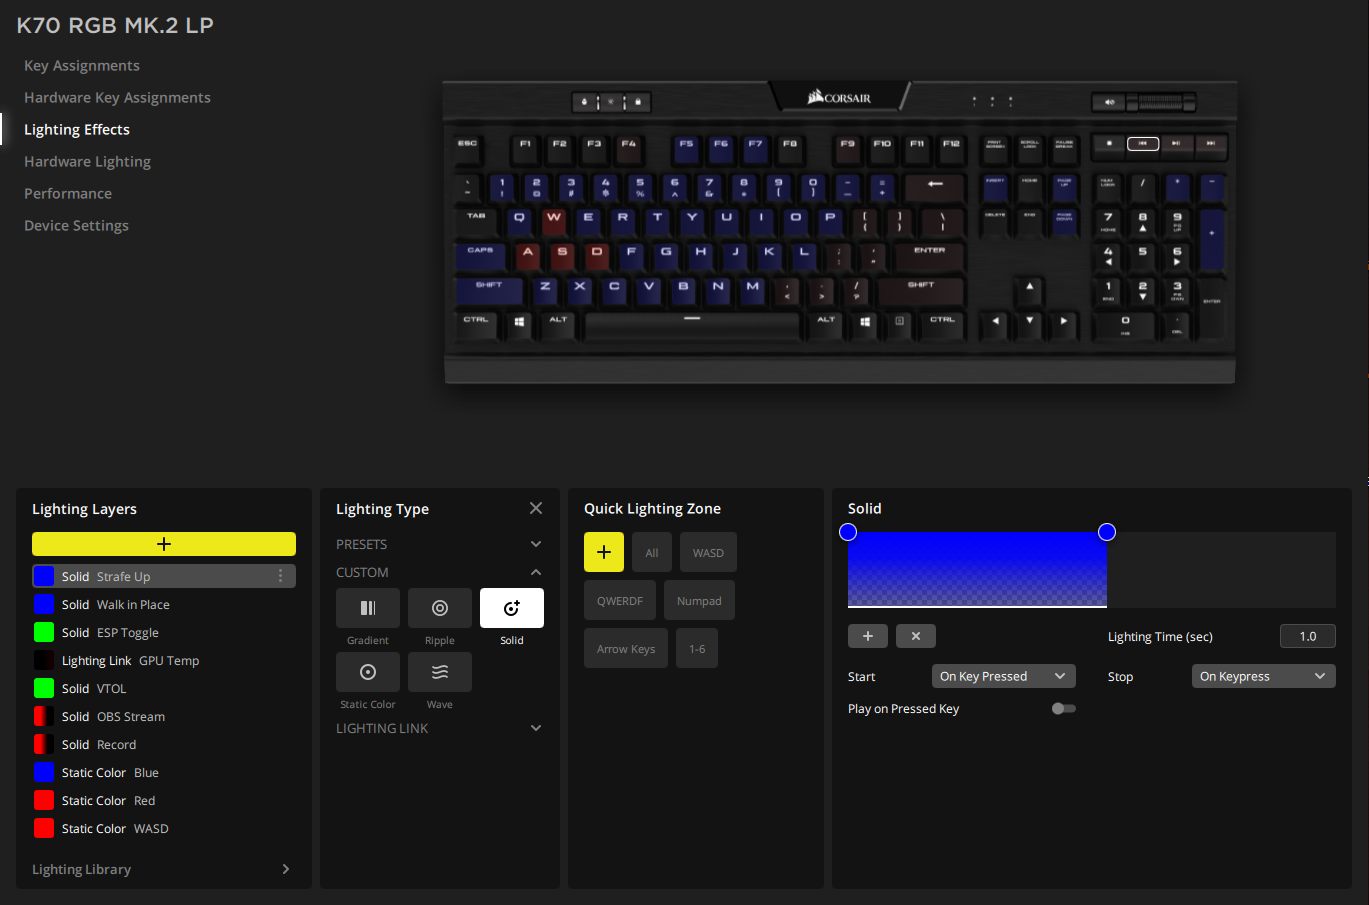Open the Start trigger dropdown
The height and width of the screenshot is (905, 1369).
tap(1004, 676)
